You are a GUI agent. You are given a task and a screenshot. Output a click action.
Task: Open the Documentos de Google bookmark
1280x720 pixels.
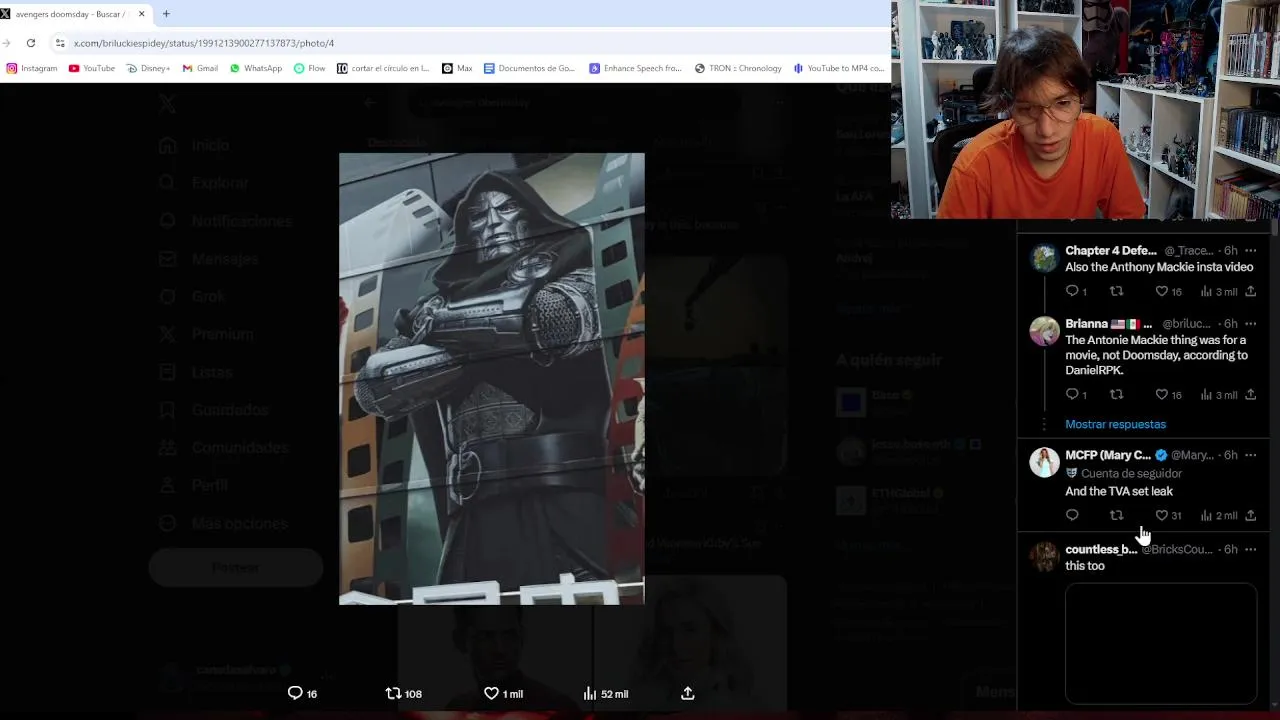[x=530, y=68]
